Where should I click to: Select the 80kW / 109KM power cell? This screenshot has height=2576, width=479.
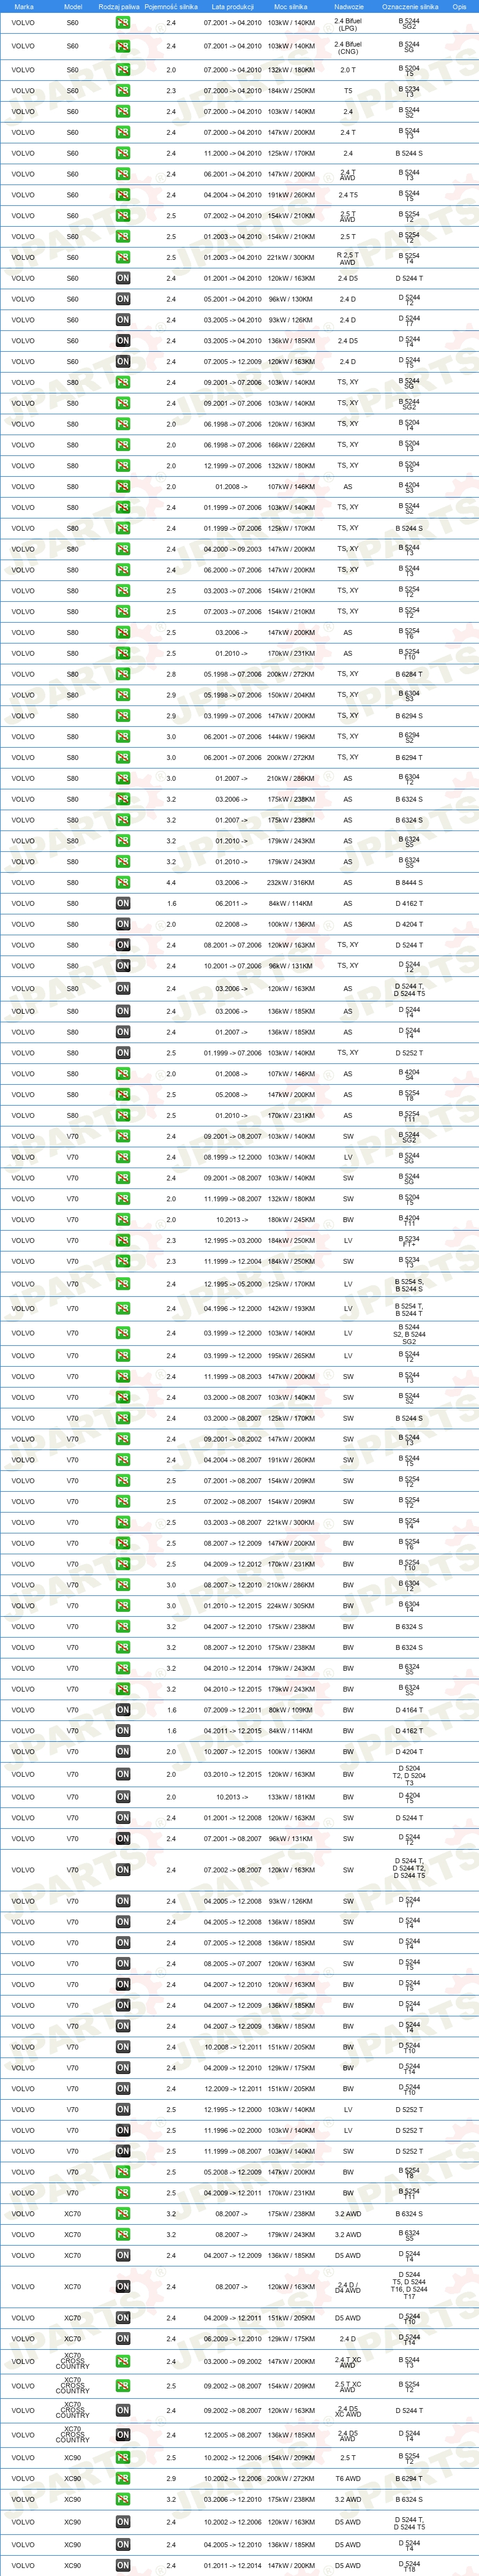(291, 1710)
